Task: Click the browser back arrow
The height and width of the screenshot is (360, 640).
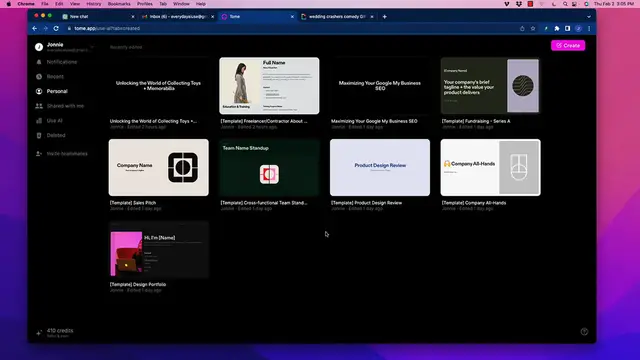Action: tap(35, 29)
